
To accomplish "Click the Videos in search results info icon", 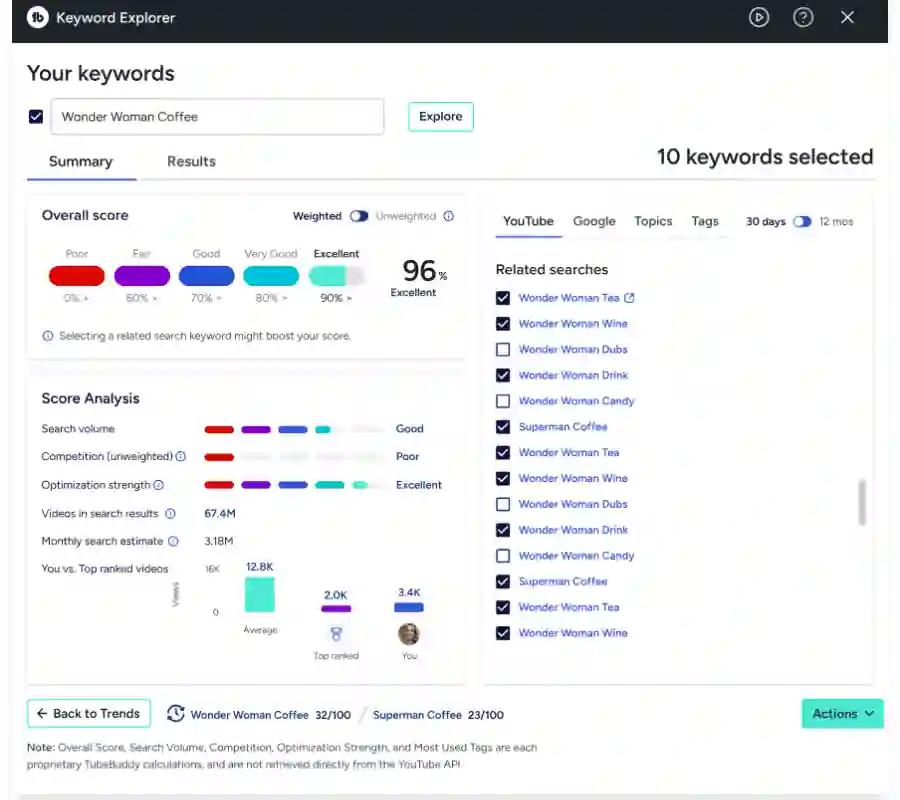I will (170, 514).
